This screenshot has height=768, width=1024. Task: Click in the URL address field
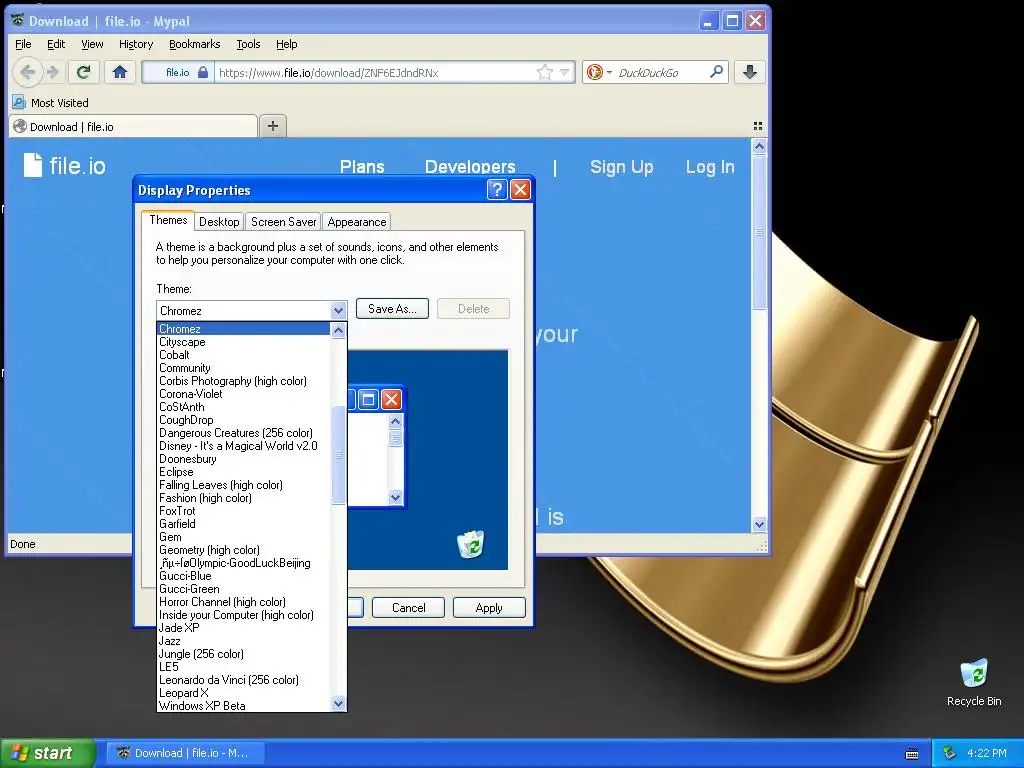(376, 72)
